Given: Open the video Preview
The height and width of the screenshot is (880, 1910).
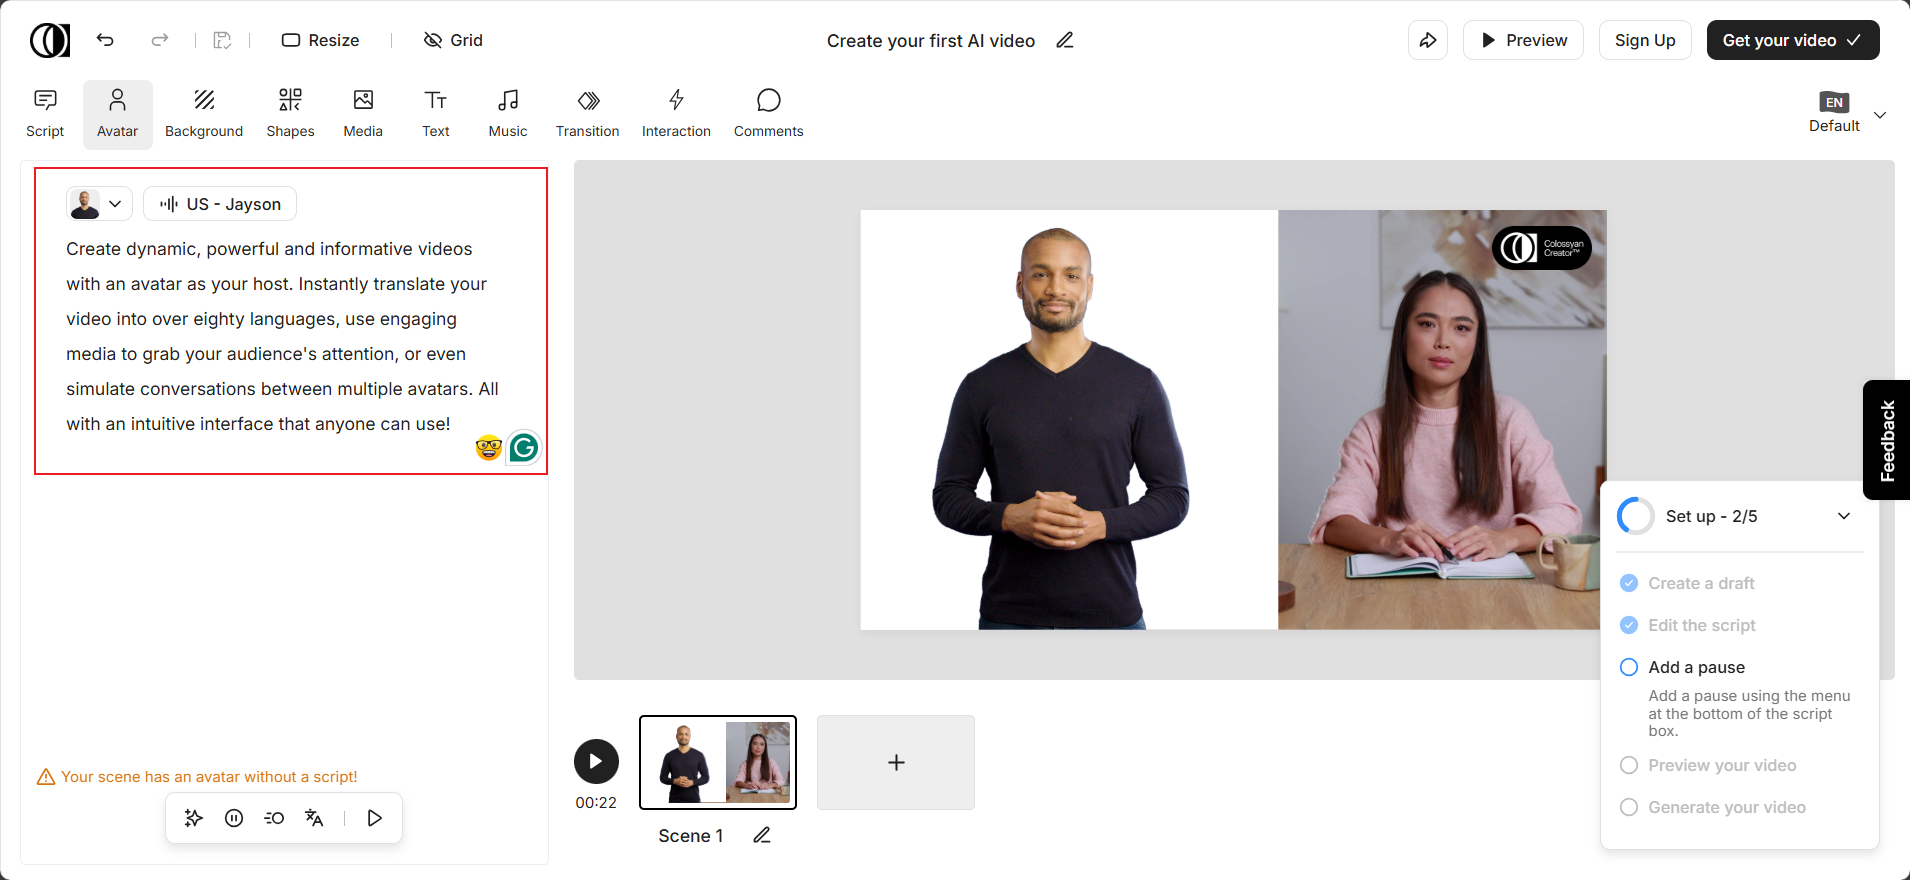Looking at the screenshot, I should point(1523,40).
